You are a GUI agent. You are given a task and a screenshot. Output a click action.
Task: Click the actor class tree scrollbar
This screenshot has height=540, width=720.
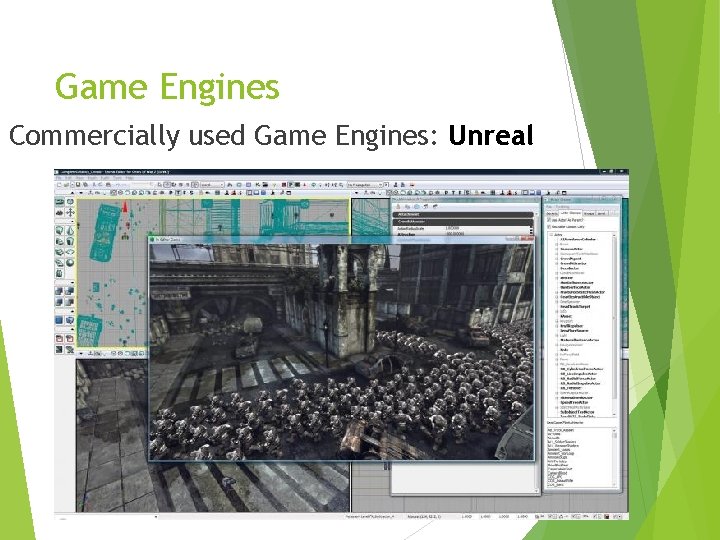(x=614, y=324)
